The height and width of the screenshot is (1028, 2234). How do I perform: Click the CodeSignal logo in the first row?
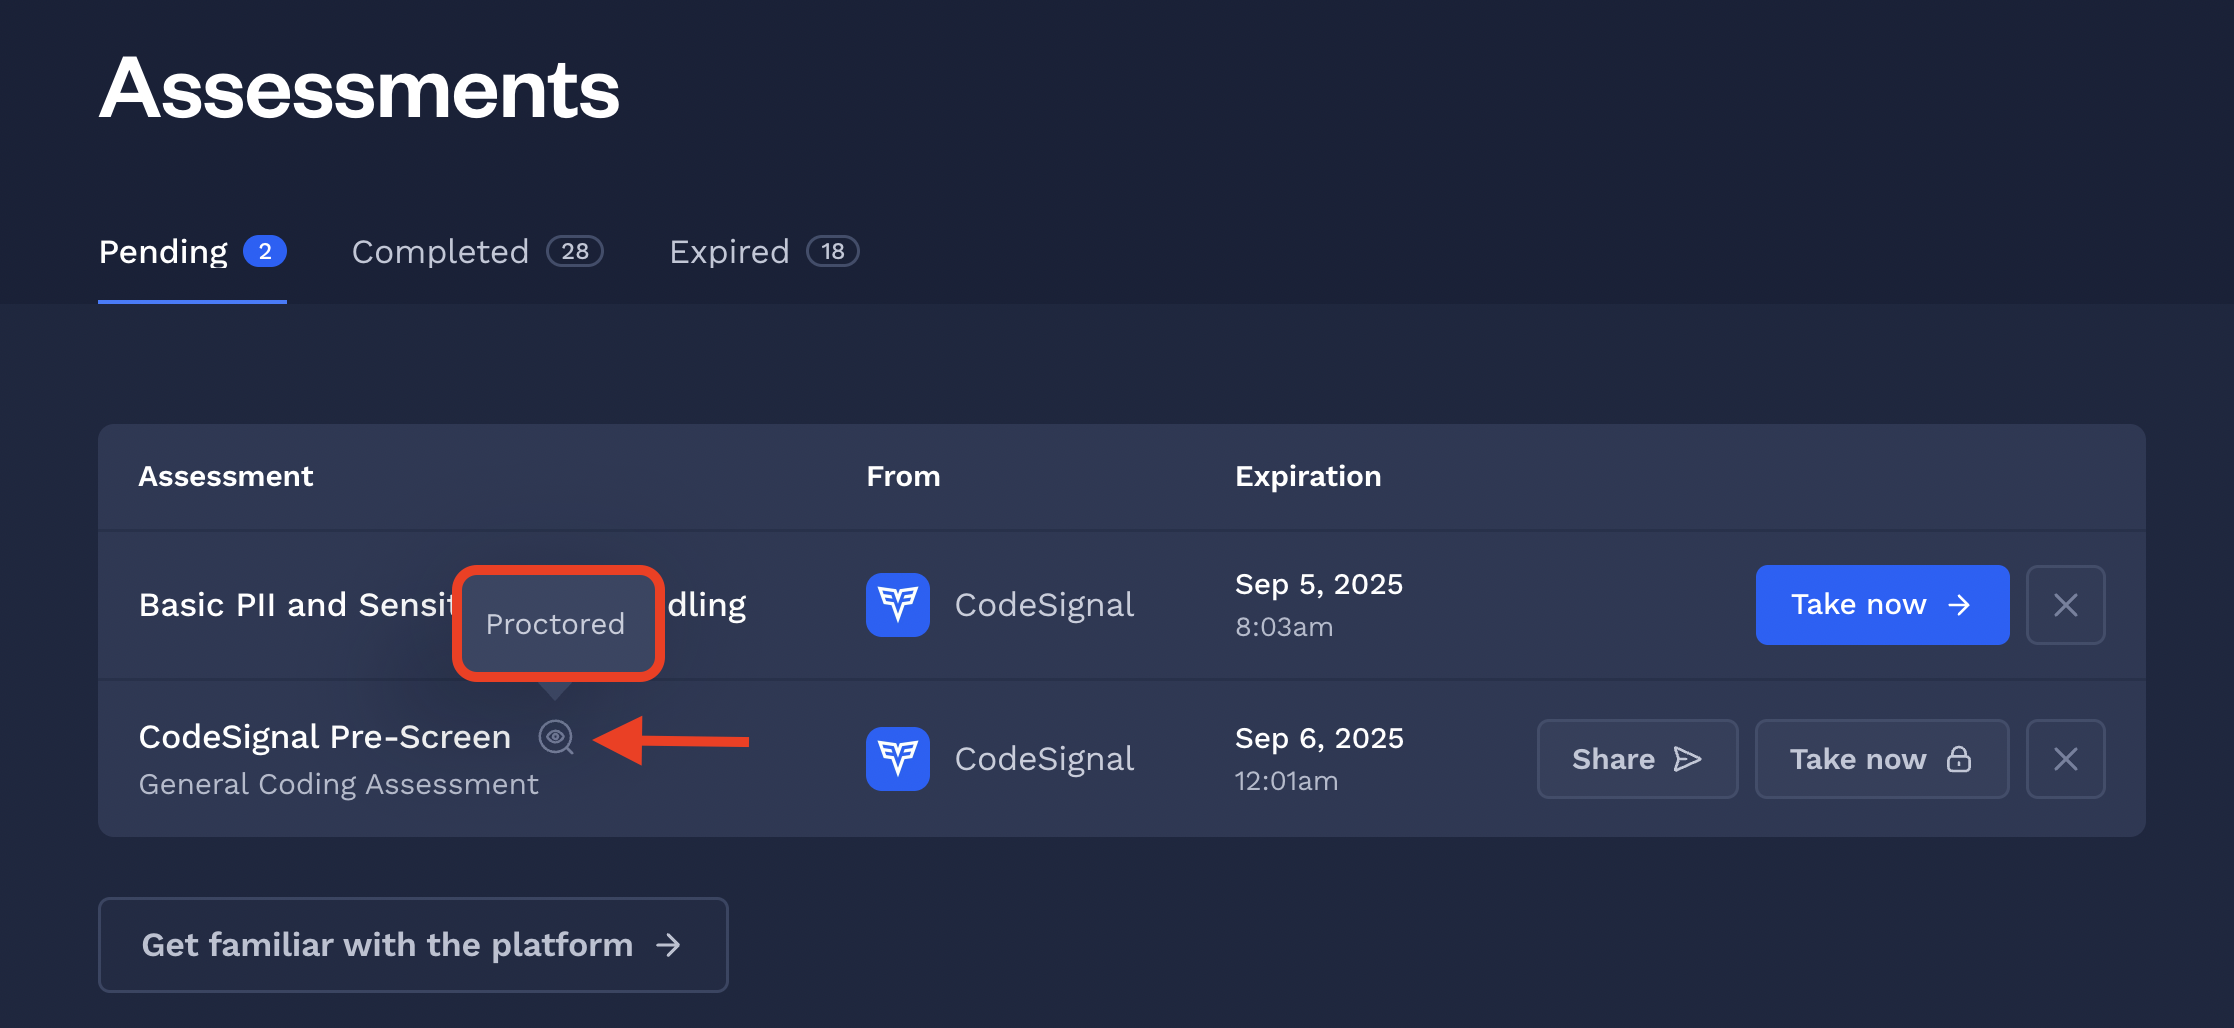click(897, 605)
